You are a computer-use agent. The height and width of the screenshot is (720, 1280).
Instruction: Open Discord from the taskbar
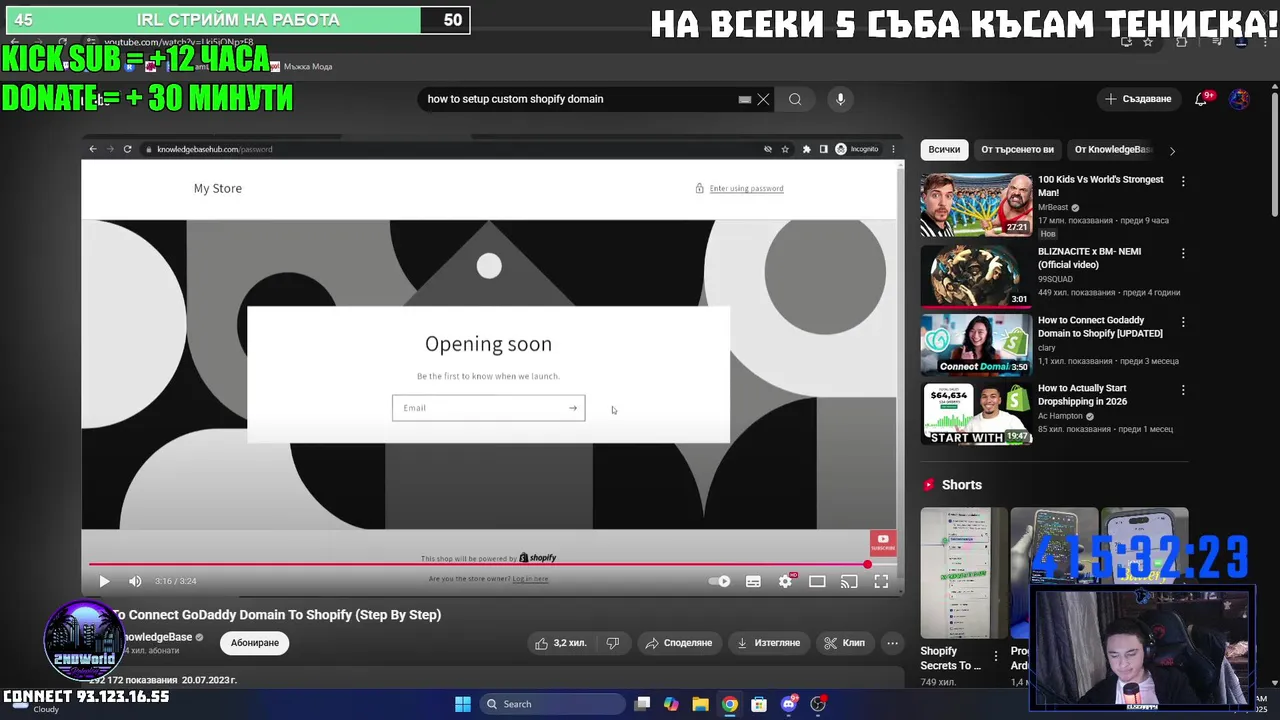tap(789, 704)
